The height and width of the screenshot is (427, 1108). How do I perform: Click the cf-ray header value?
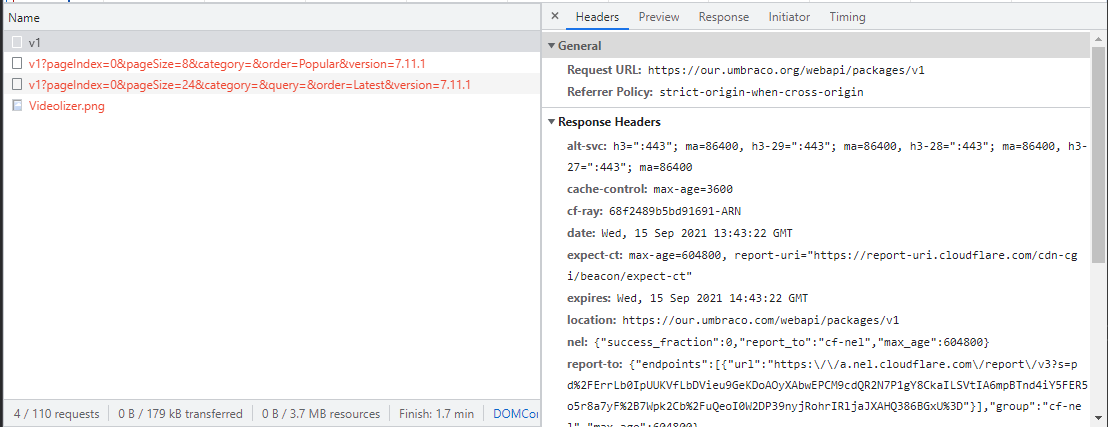coord(673,211)
